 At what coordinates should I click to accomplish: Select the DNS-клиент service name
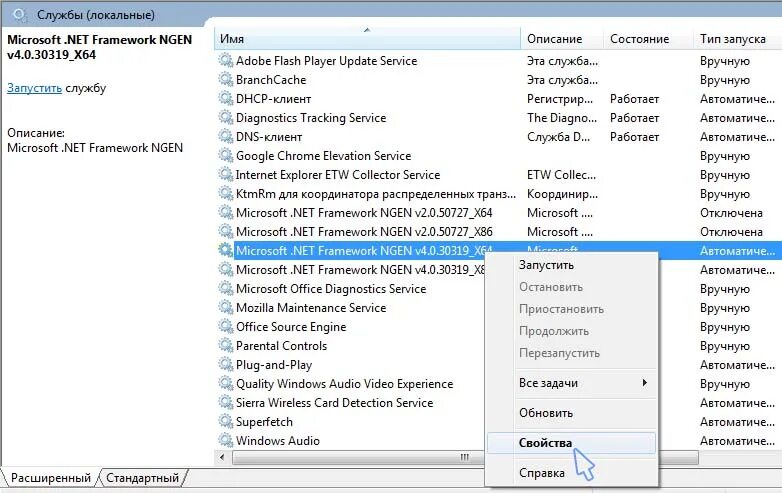click(269, 137)
